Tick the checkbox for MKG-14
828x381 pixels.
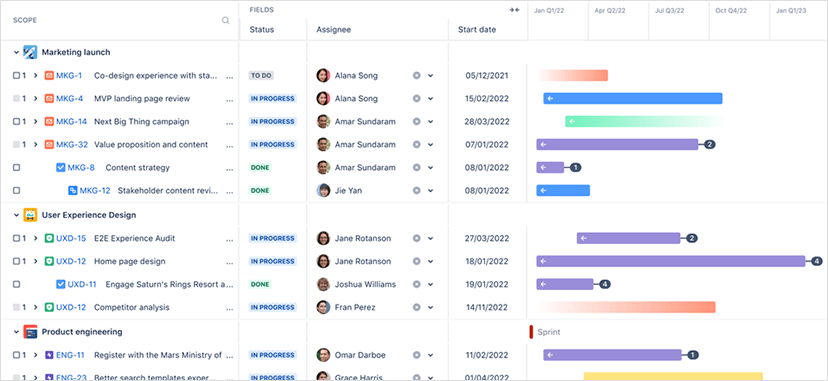coord(16,121)
